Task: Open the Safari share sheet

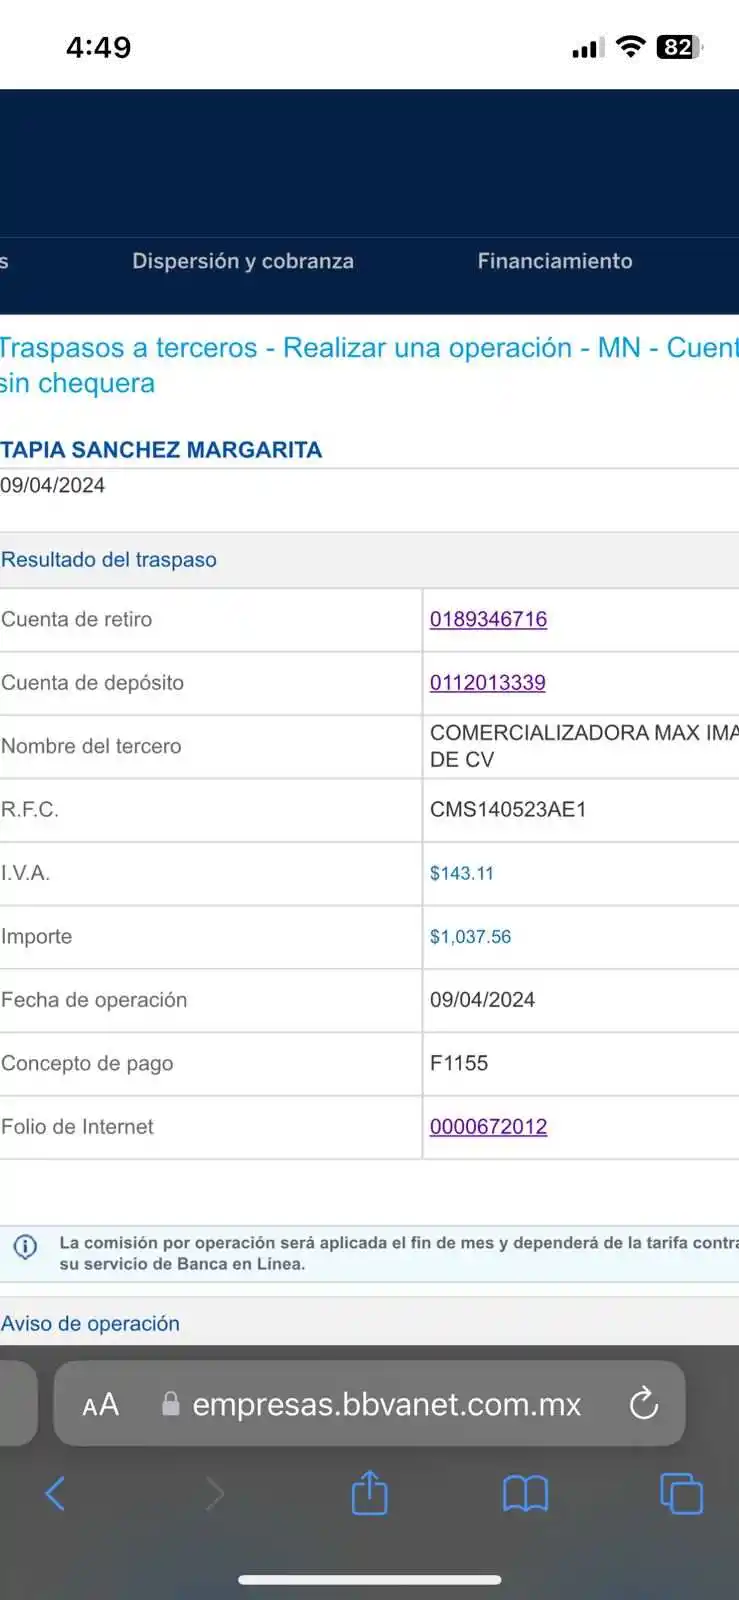Action: (369, 1493)
